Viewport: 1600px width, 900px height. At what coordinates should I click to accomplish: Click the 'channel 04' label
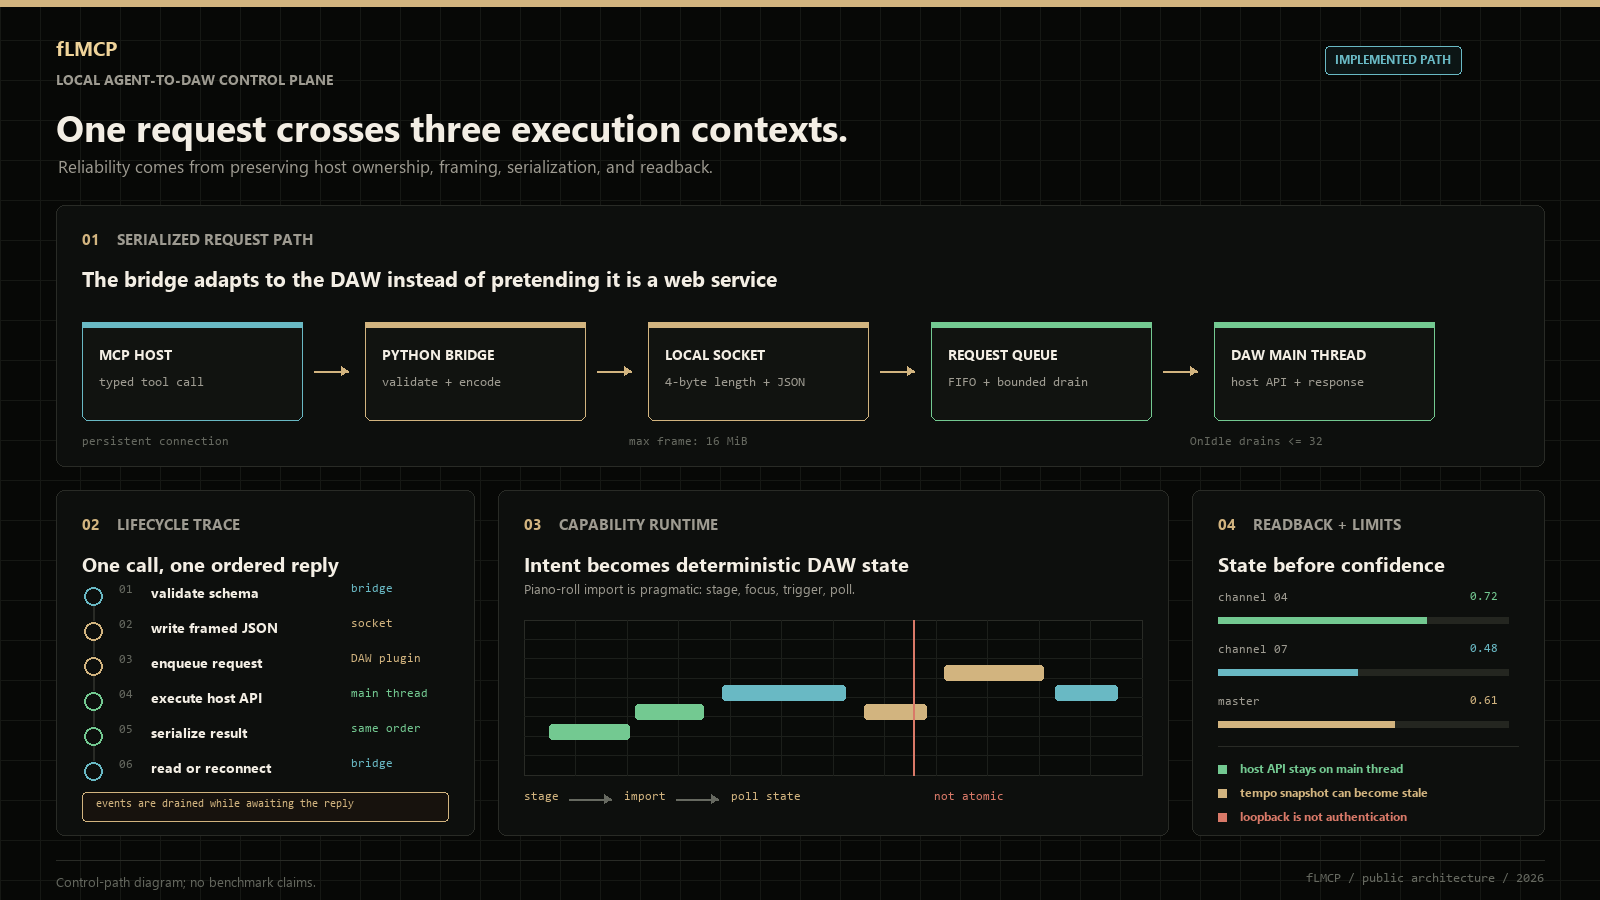1253,598
